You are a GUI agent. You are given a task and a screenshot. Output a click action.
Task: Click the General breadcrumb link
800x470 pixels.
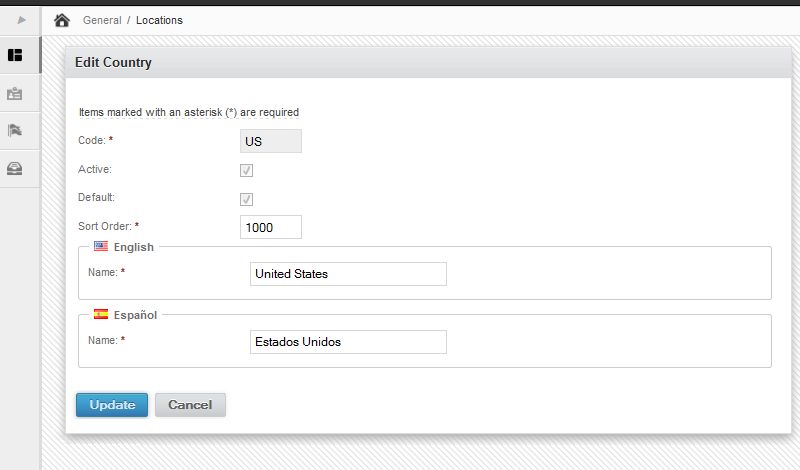(x=102, y=20)
